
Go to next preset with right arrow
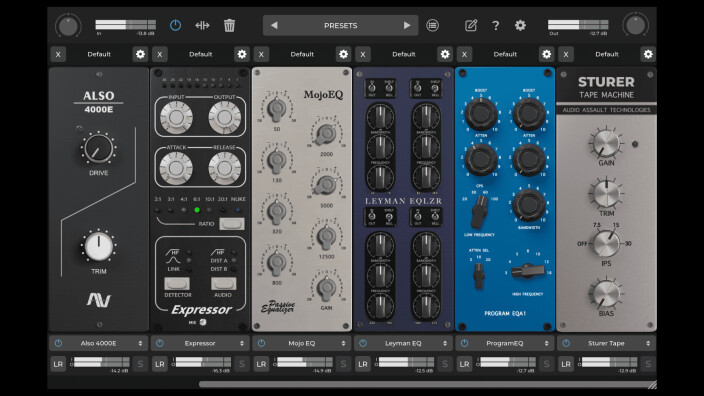pyautogui.click(x=407, y=26)
